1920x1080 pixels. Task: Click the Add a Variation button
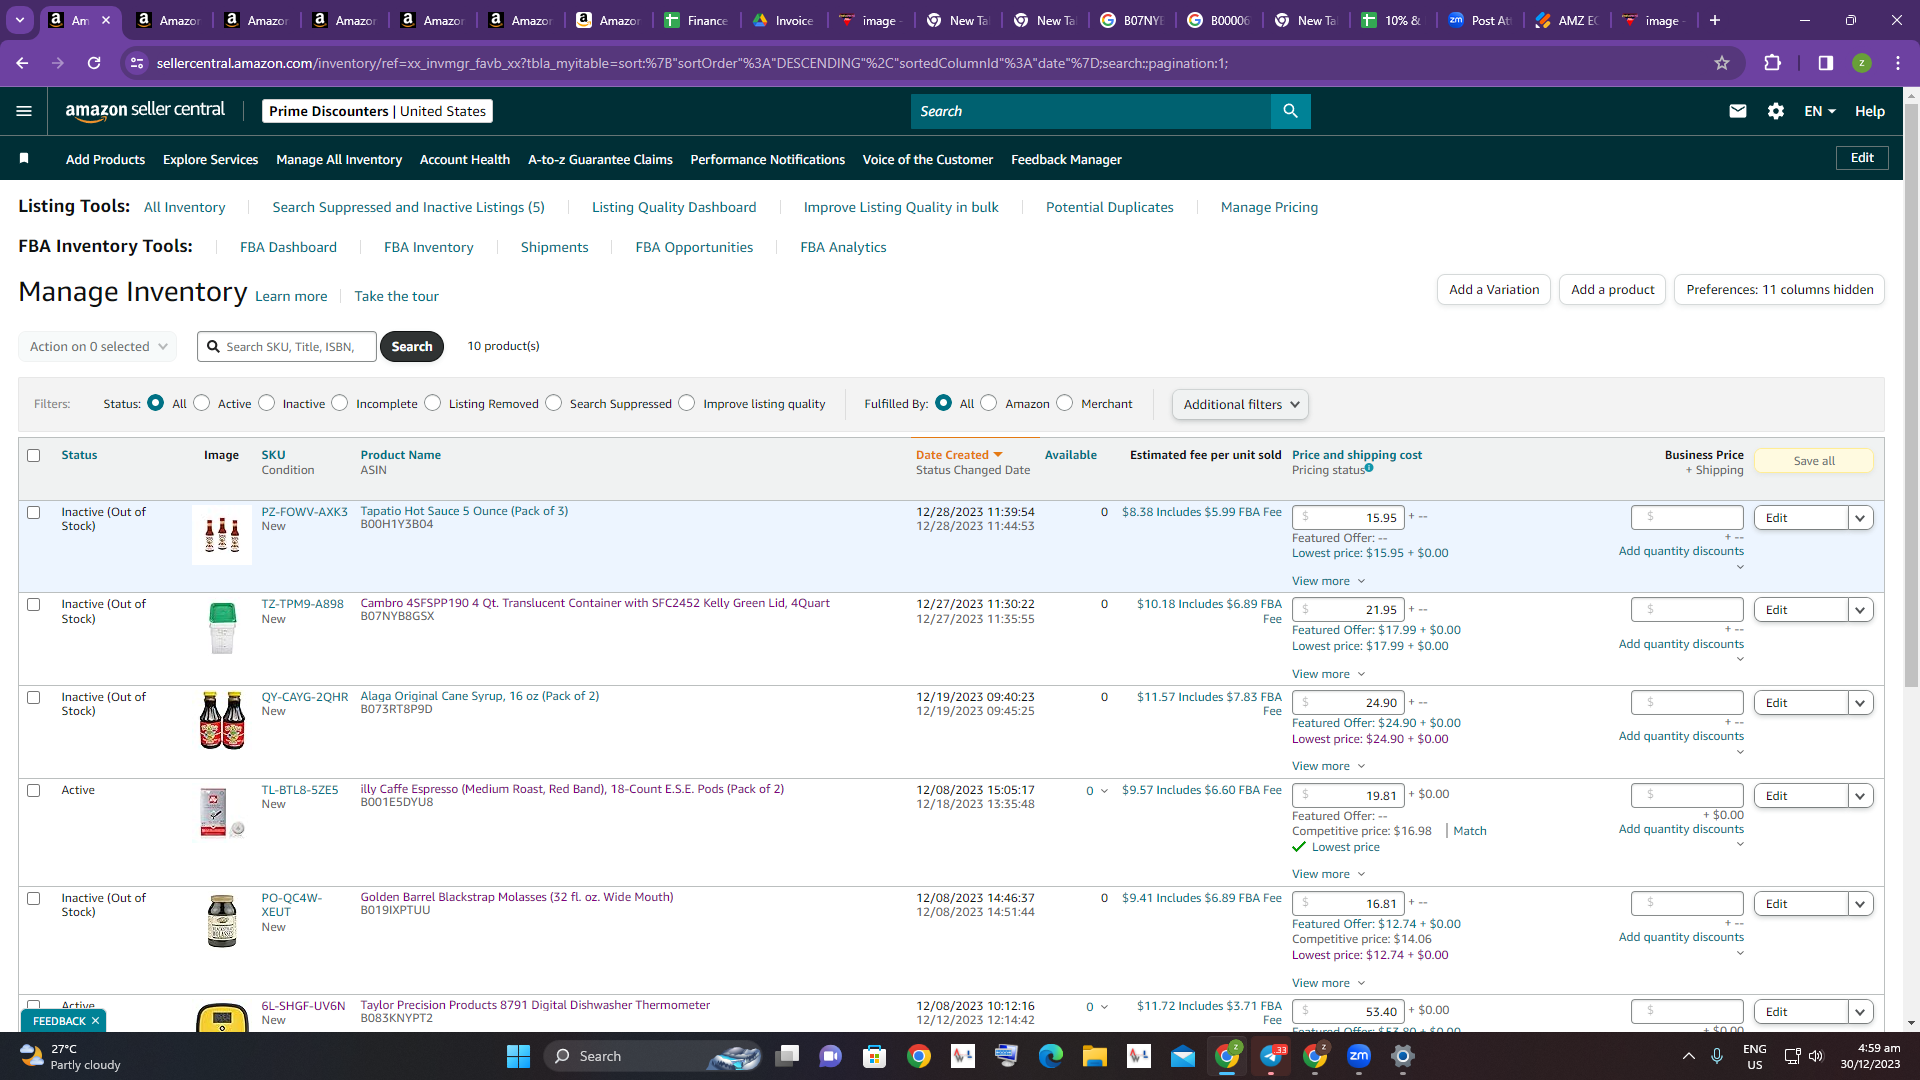[x=1494, y=290]
